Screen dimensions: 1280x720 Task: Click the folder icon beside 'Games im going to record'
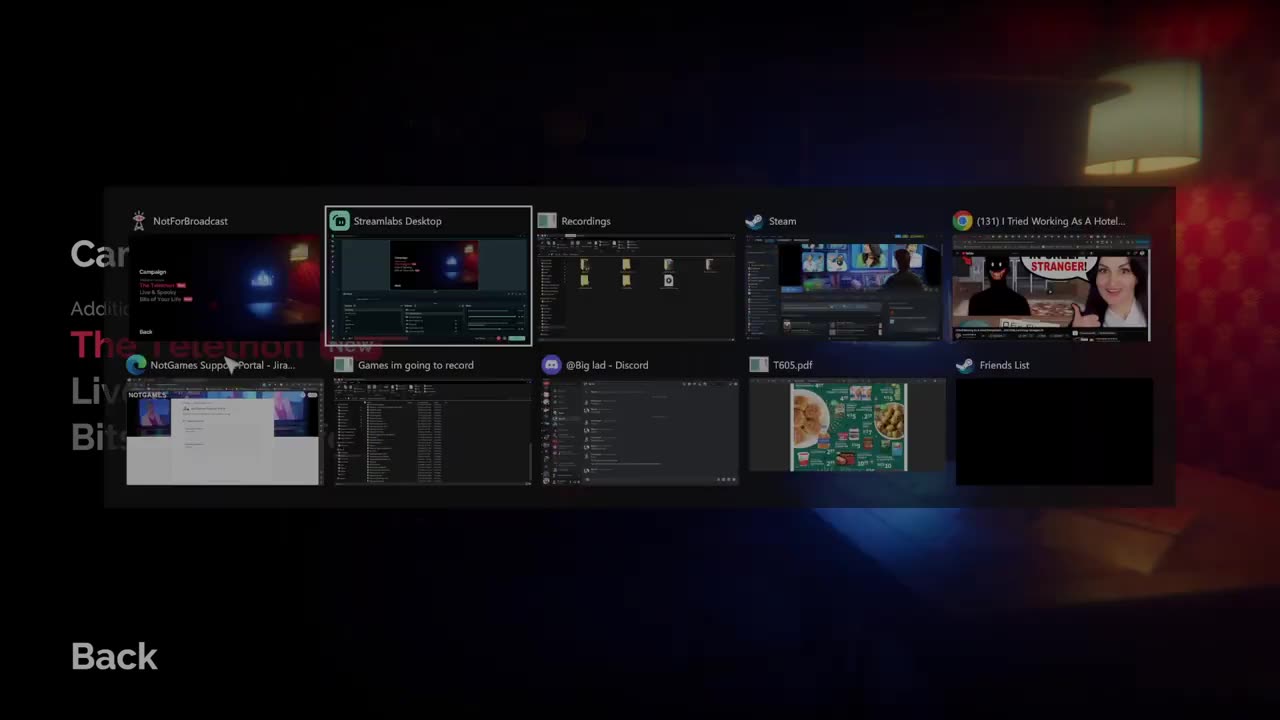point(343,365)
